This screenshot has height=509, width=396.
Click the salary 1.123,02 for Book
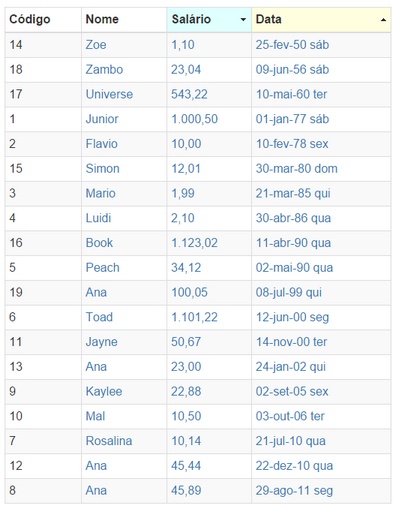pos(194,243)
